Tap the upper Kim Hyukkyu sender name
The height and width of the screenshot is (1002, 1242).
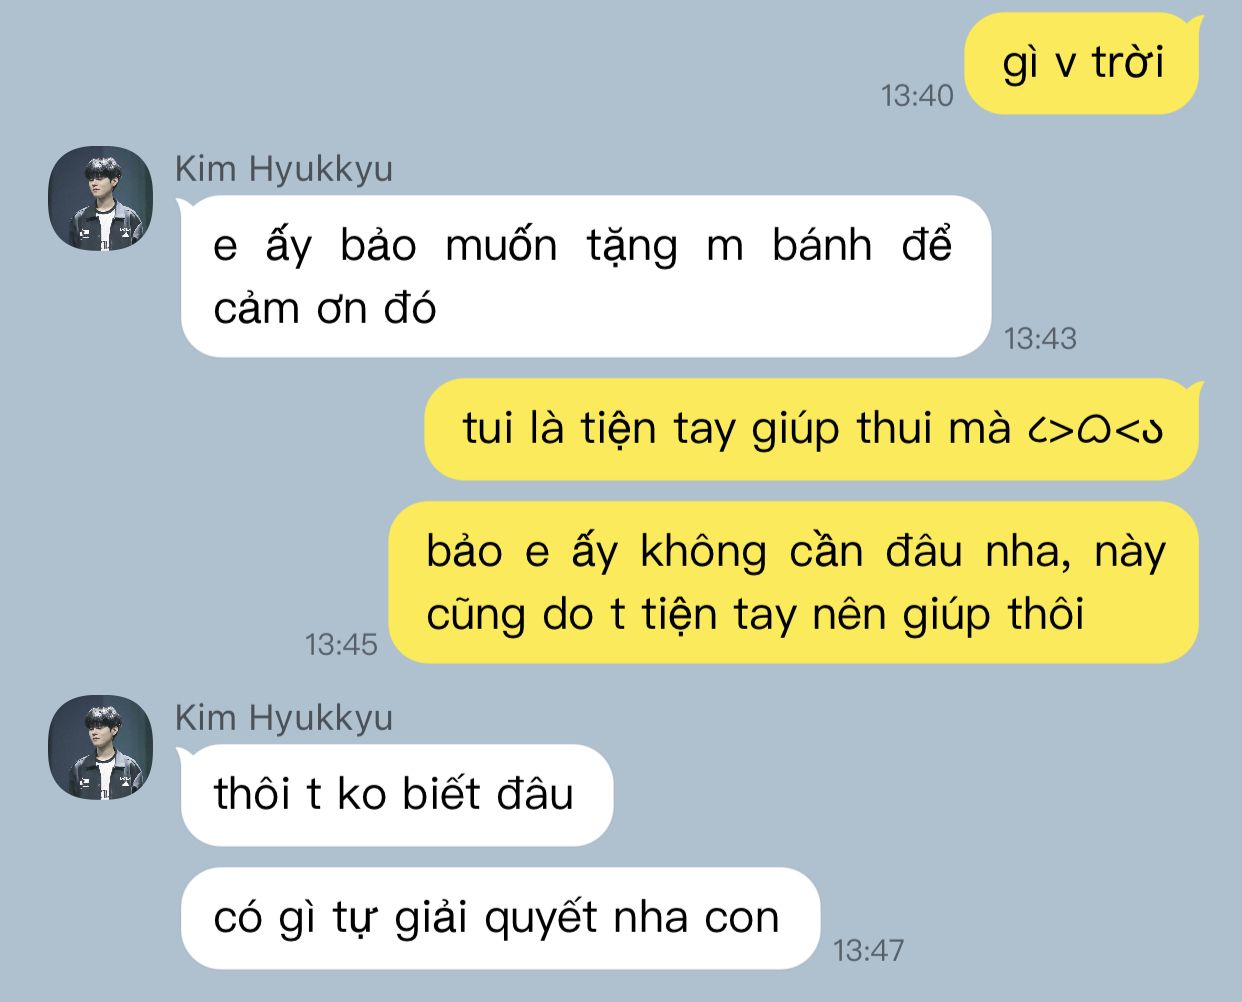coord(284,169)
